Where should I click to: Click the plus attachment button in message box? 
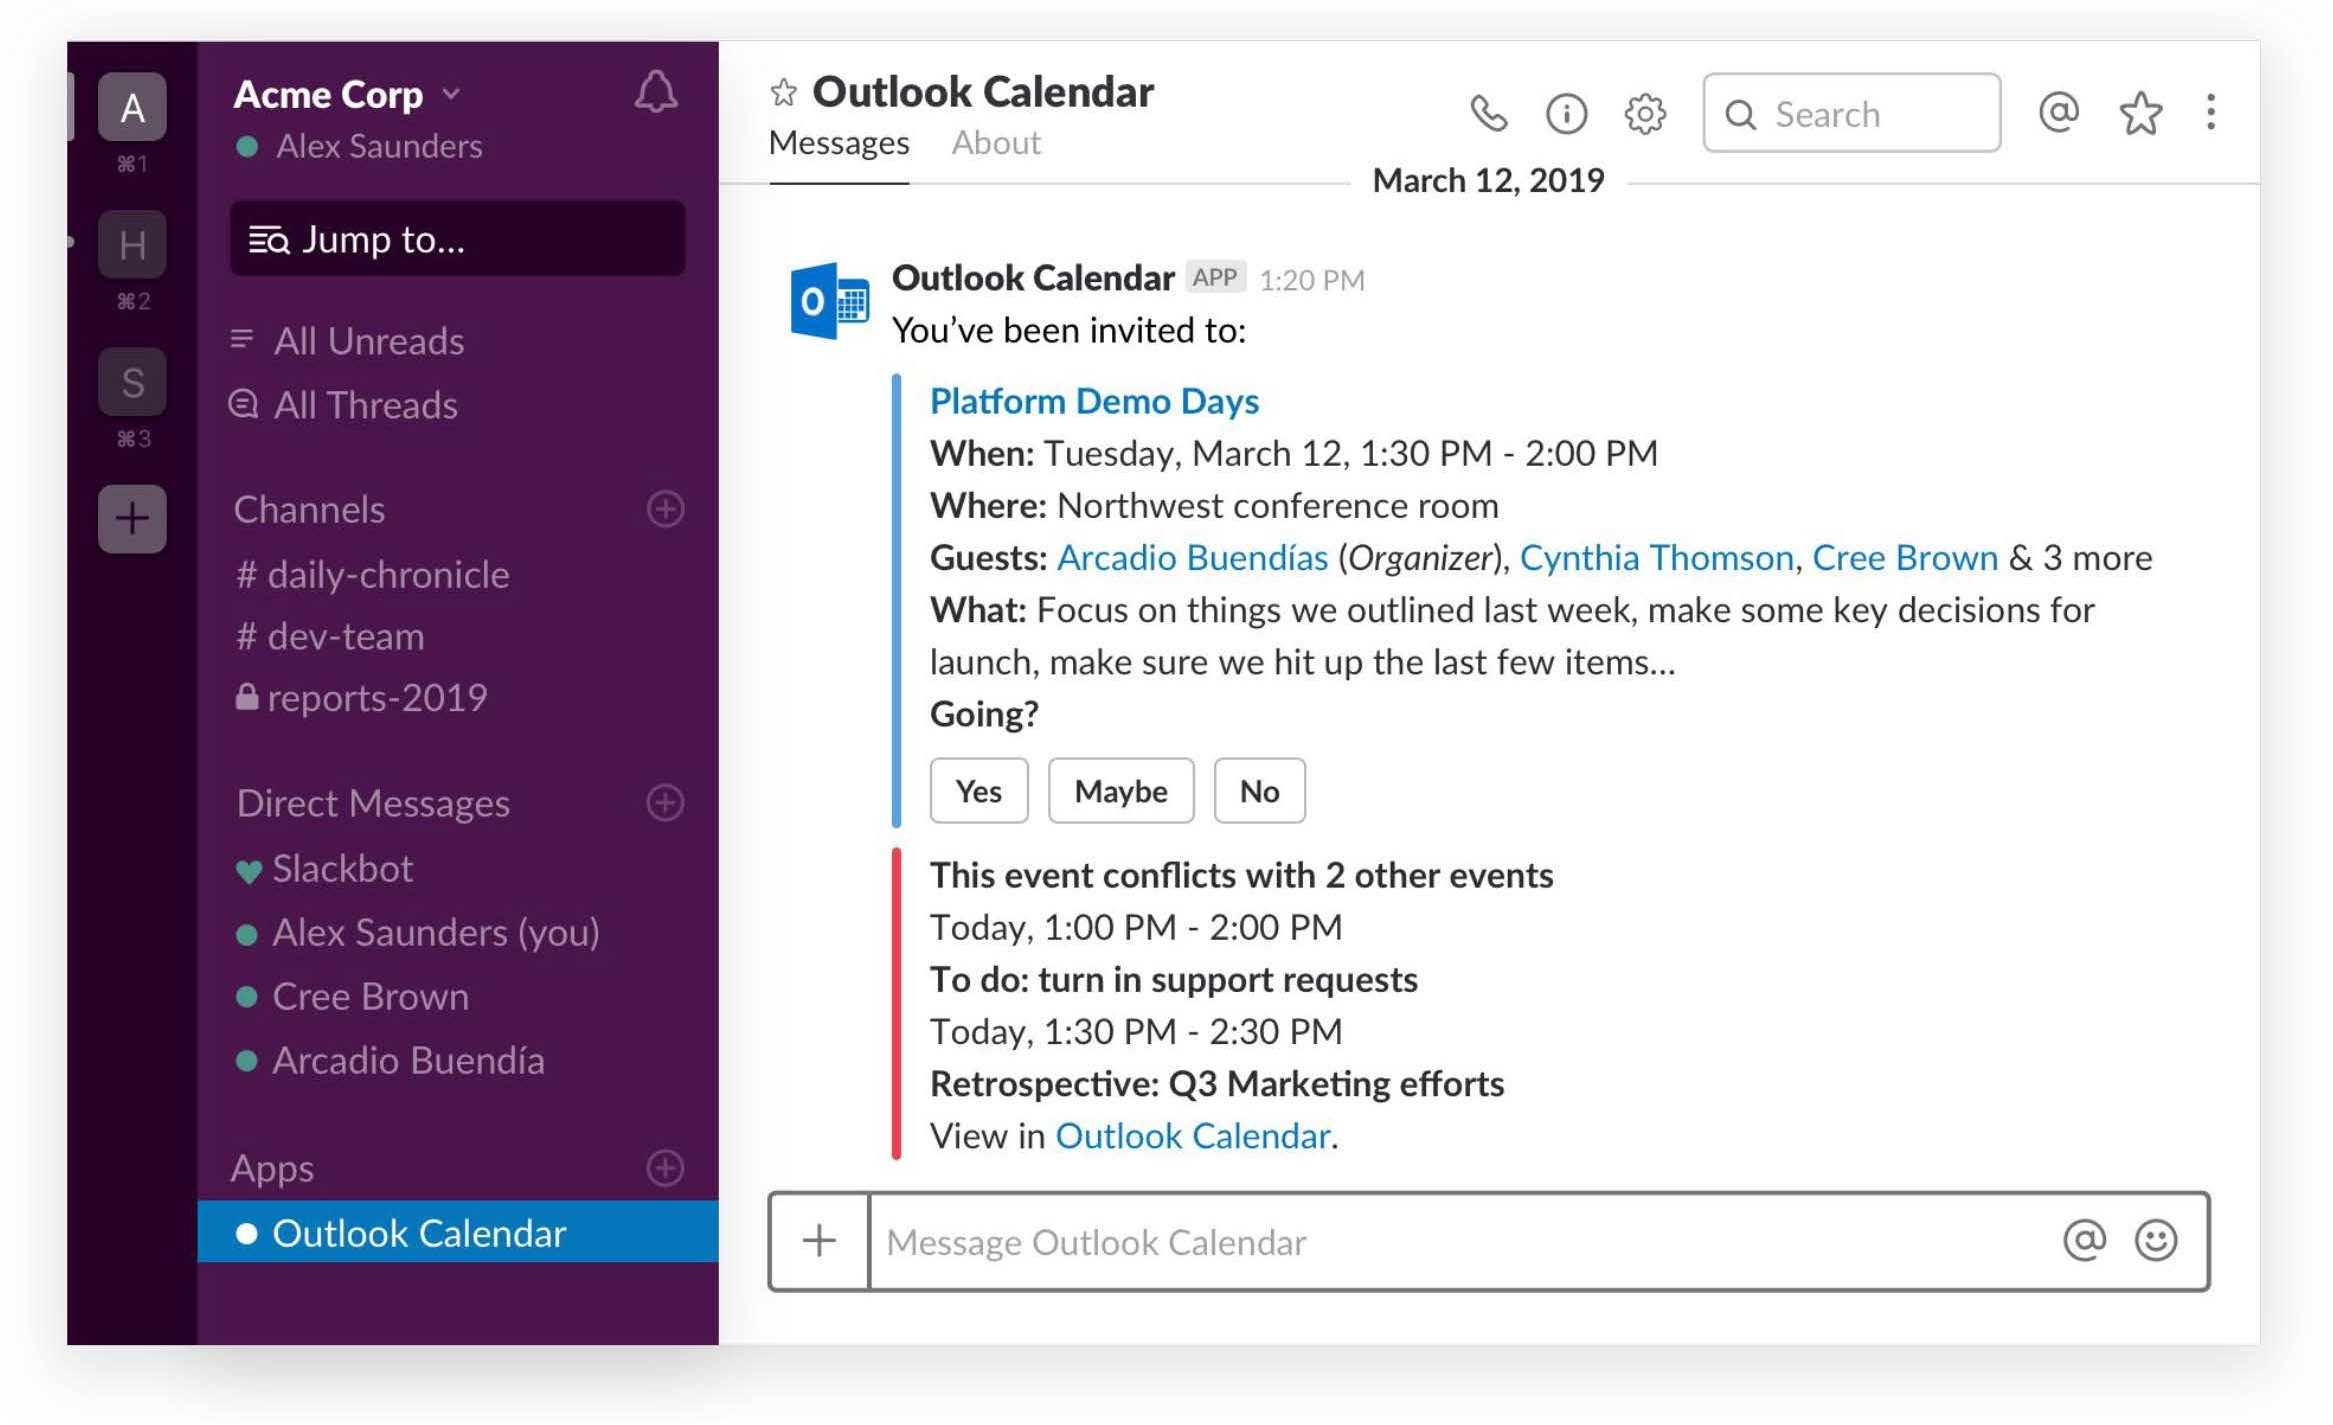(819, 1241)
